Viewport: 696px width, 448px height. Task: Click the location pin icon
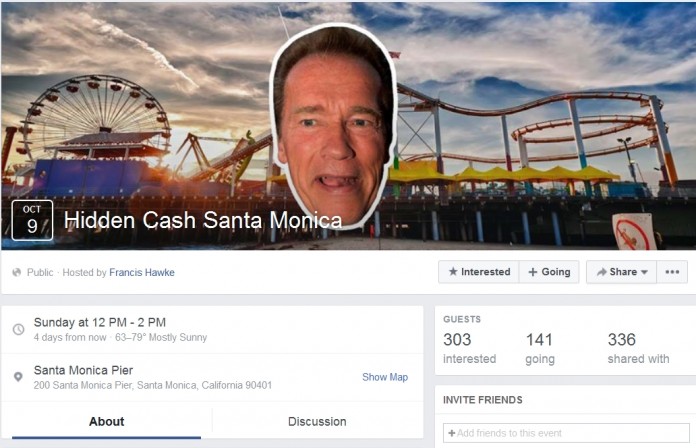(18, 377)
